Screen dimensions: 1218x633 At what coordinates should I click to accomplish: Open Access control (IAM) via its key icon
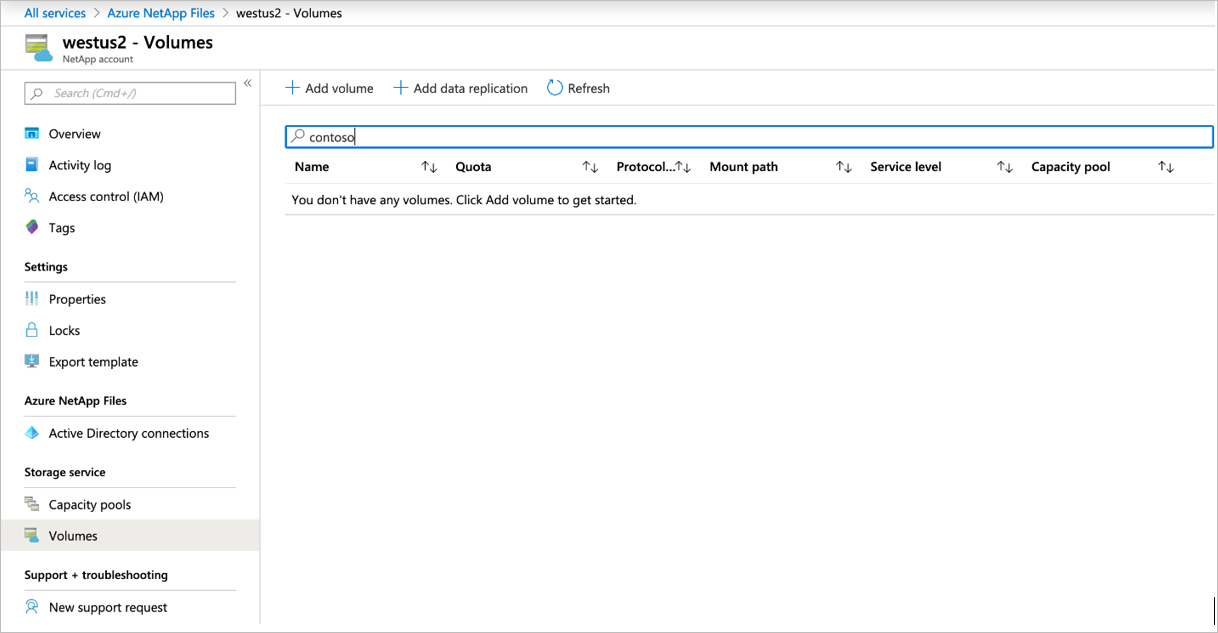pos(31,196)
